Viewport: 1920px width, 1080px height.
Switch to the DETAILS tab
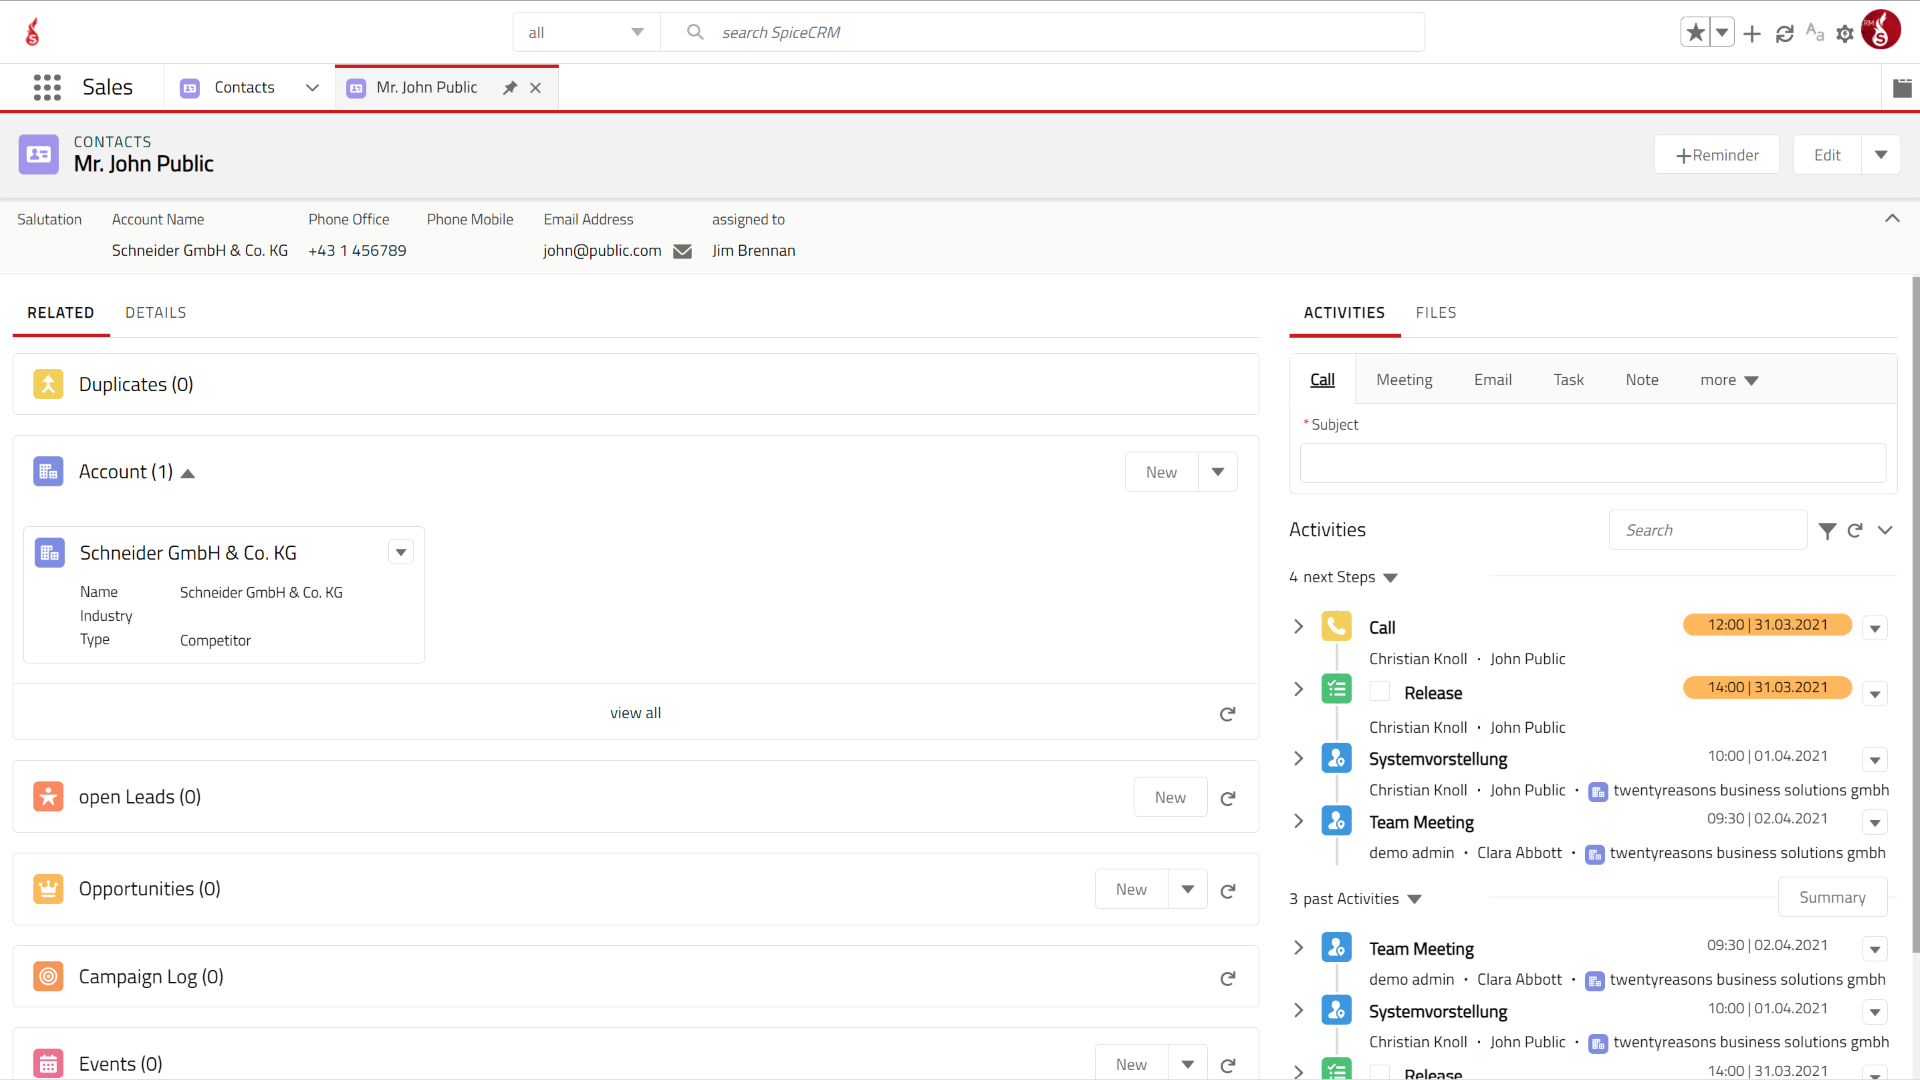pyautogui.click(x=156, y=313)
